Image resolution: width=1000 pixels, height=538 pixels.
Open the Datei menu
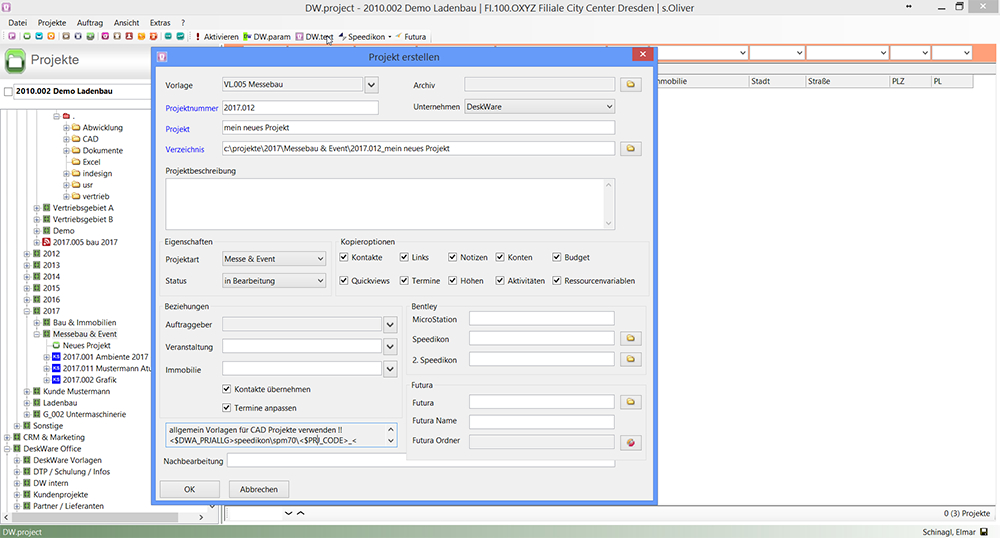coord(17,22)
